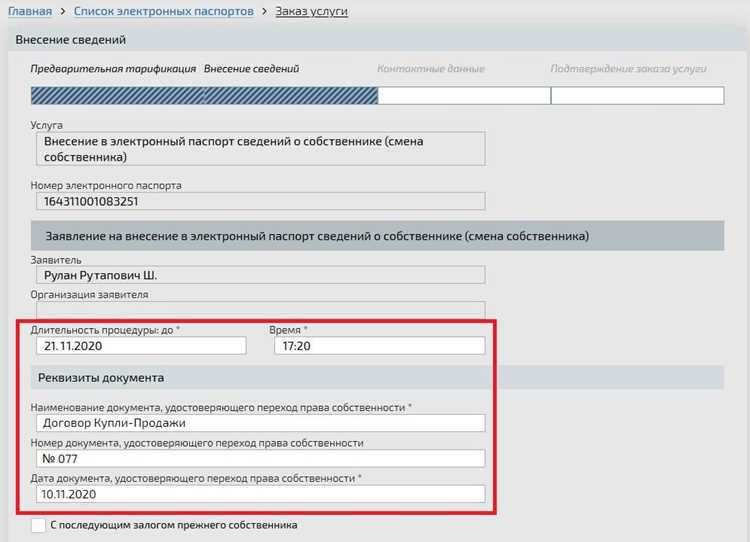This screenshot has width=750, height=542.
Task: Click the Наименование документа, удостоверяющего переход label
Action: [221, 408]
